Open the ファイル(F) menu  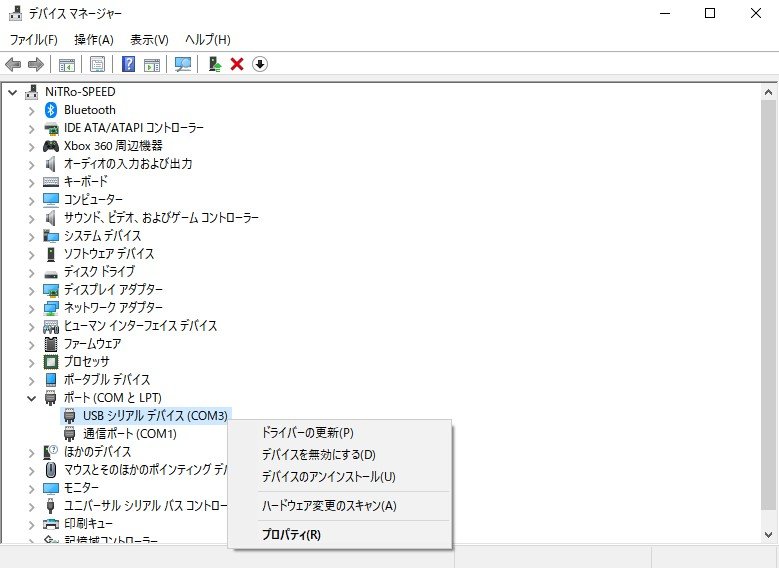[x=33, y=39]
